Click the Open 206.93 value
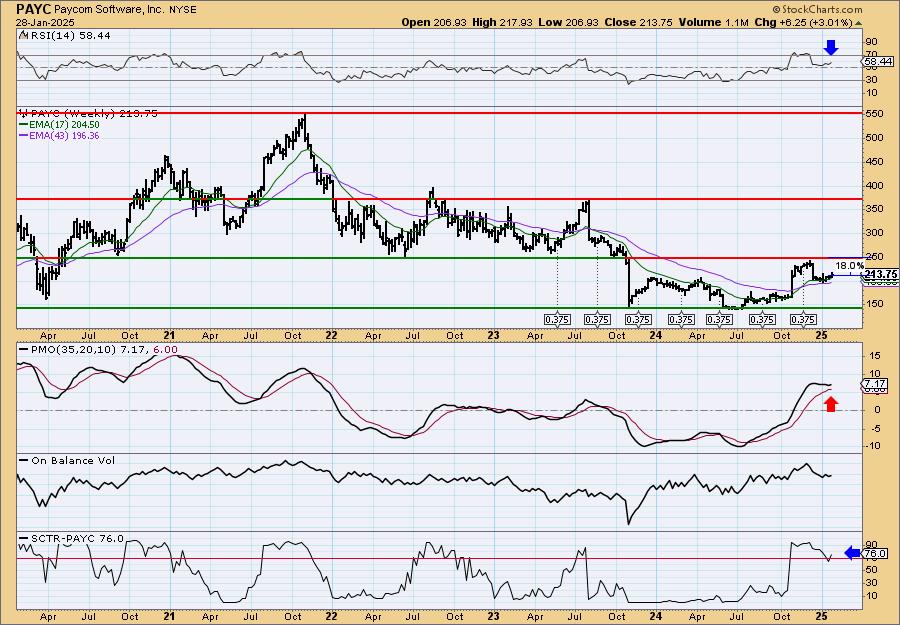This screenshot has height=625, width=900. click(435, 22)
